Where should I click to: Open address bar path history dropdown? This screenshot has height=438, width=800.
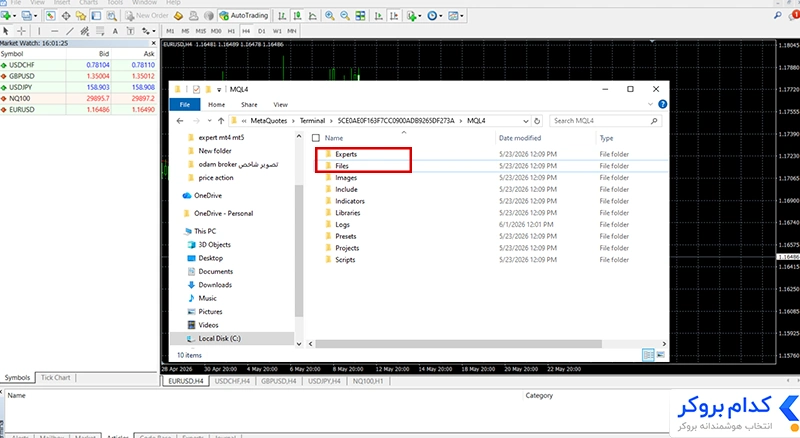click(526, 121)
